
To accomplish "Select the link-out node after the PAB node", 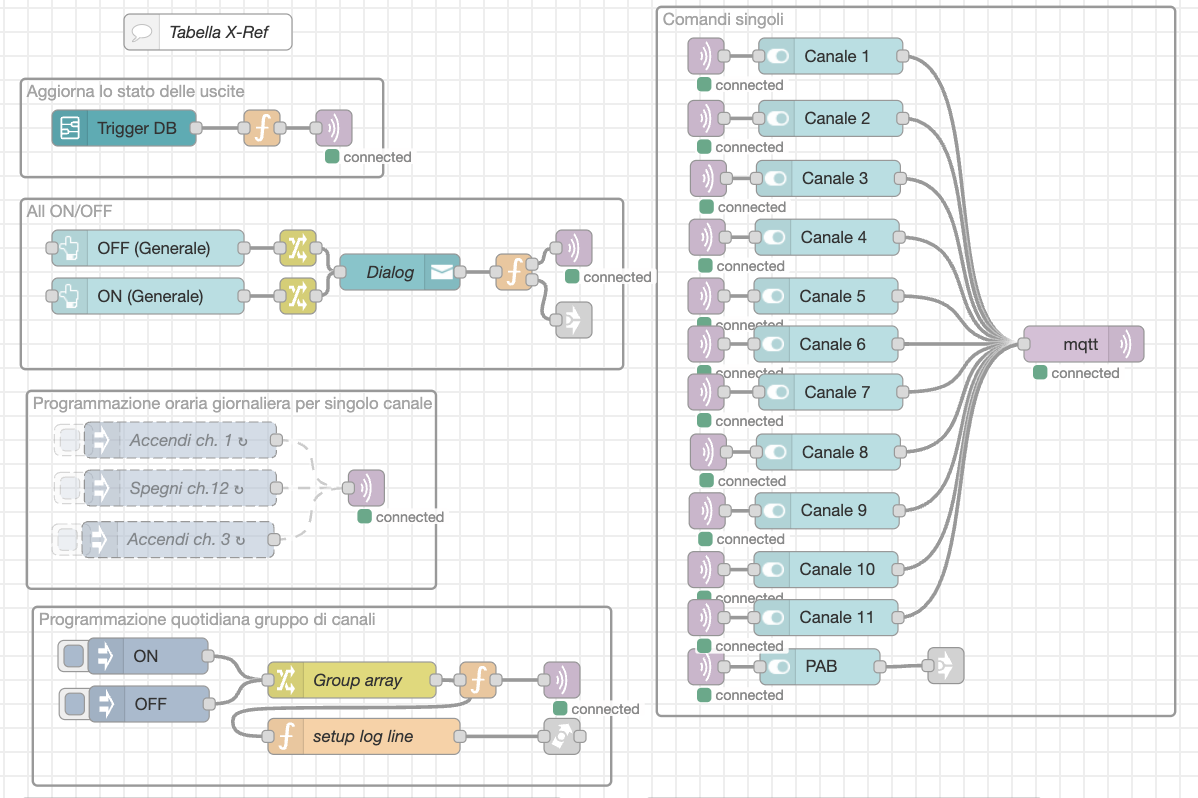I will 944,666.
